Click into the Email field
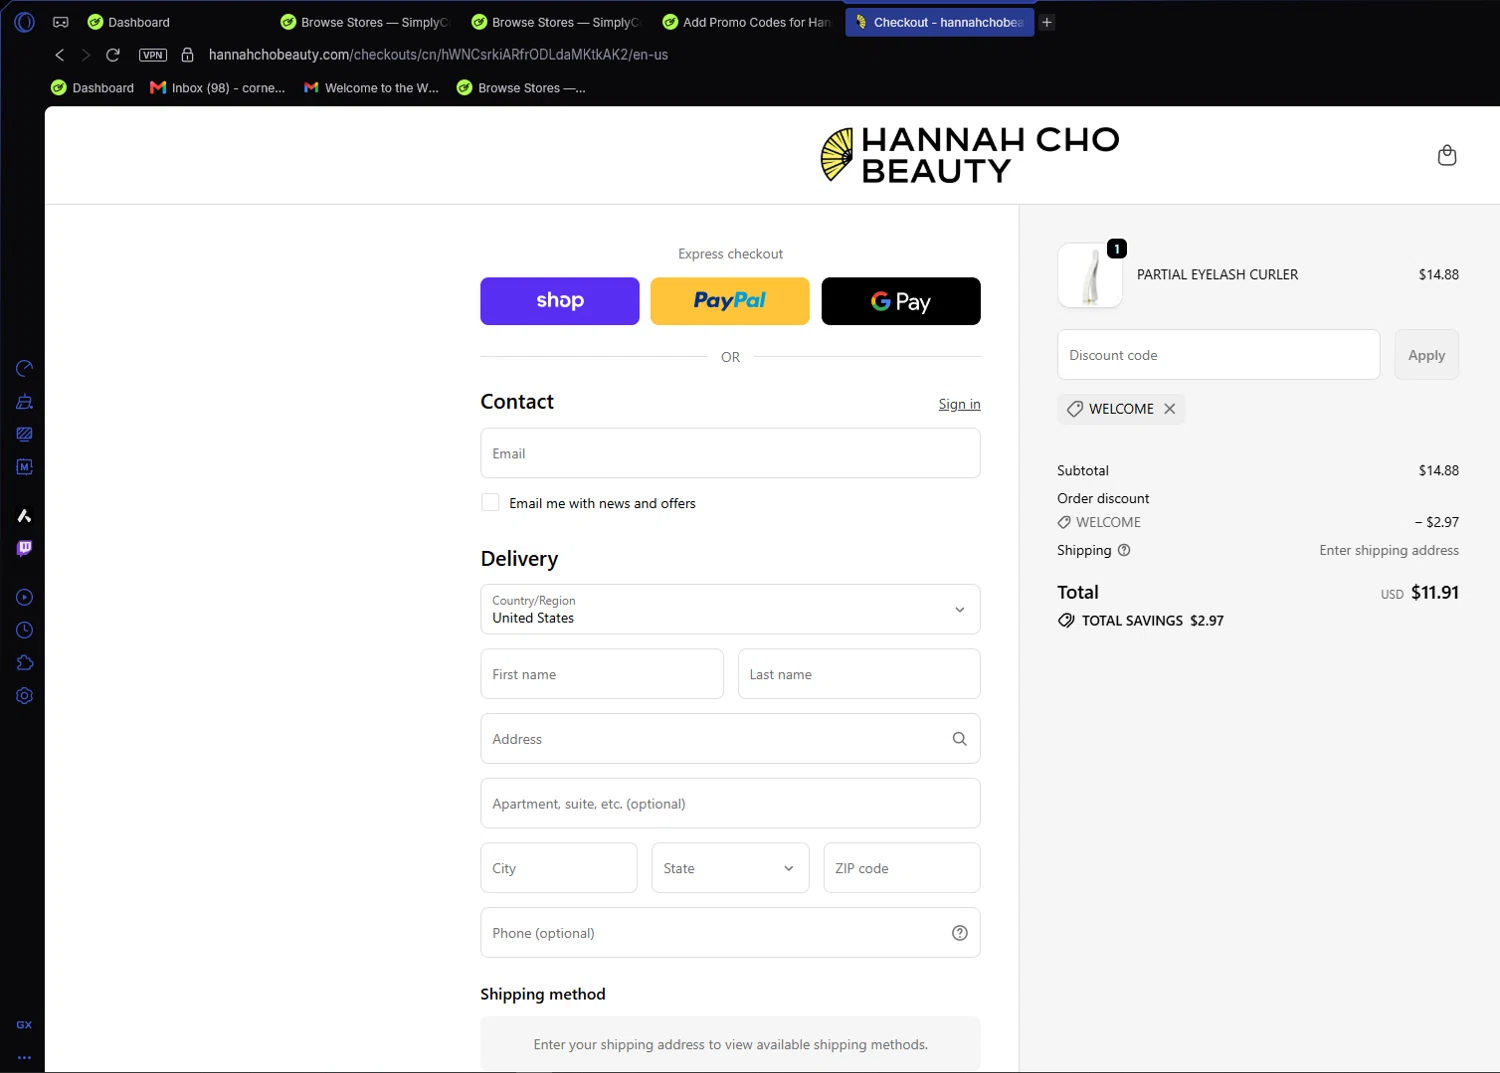Screen dimensions: 1500x1073 (x=730, y=453)
